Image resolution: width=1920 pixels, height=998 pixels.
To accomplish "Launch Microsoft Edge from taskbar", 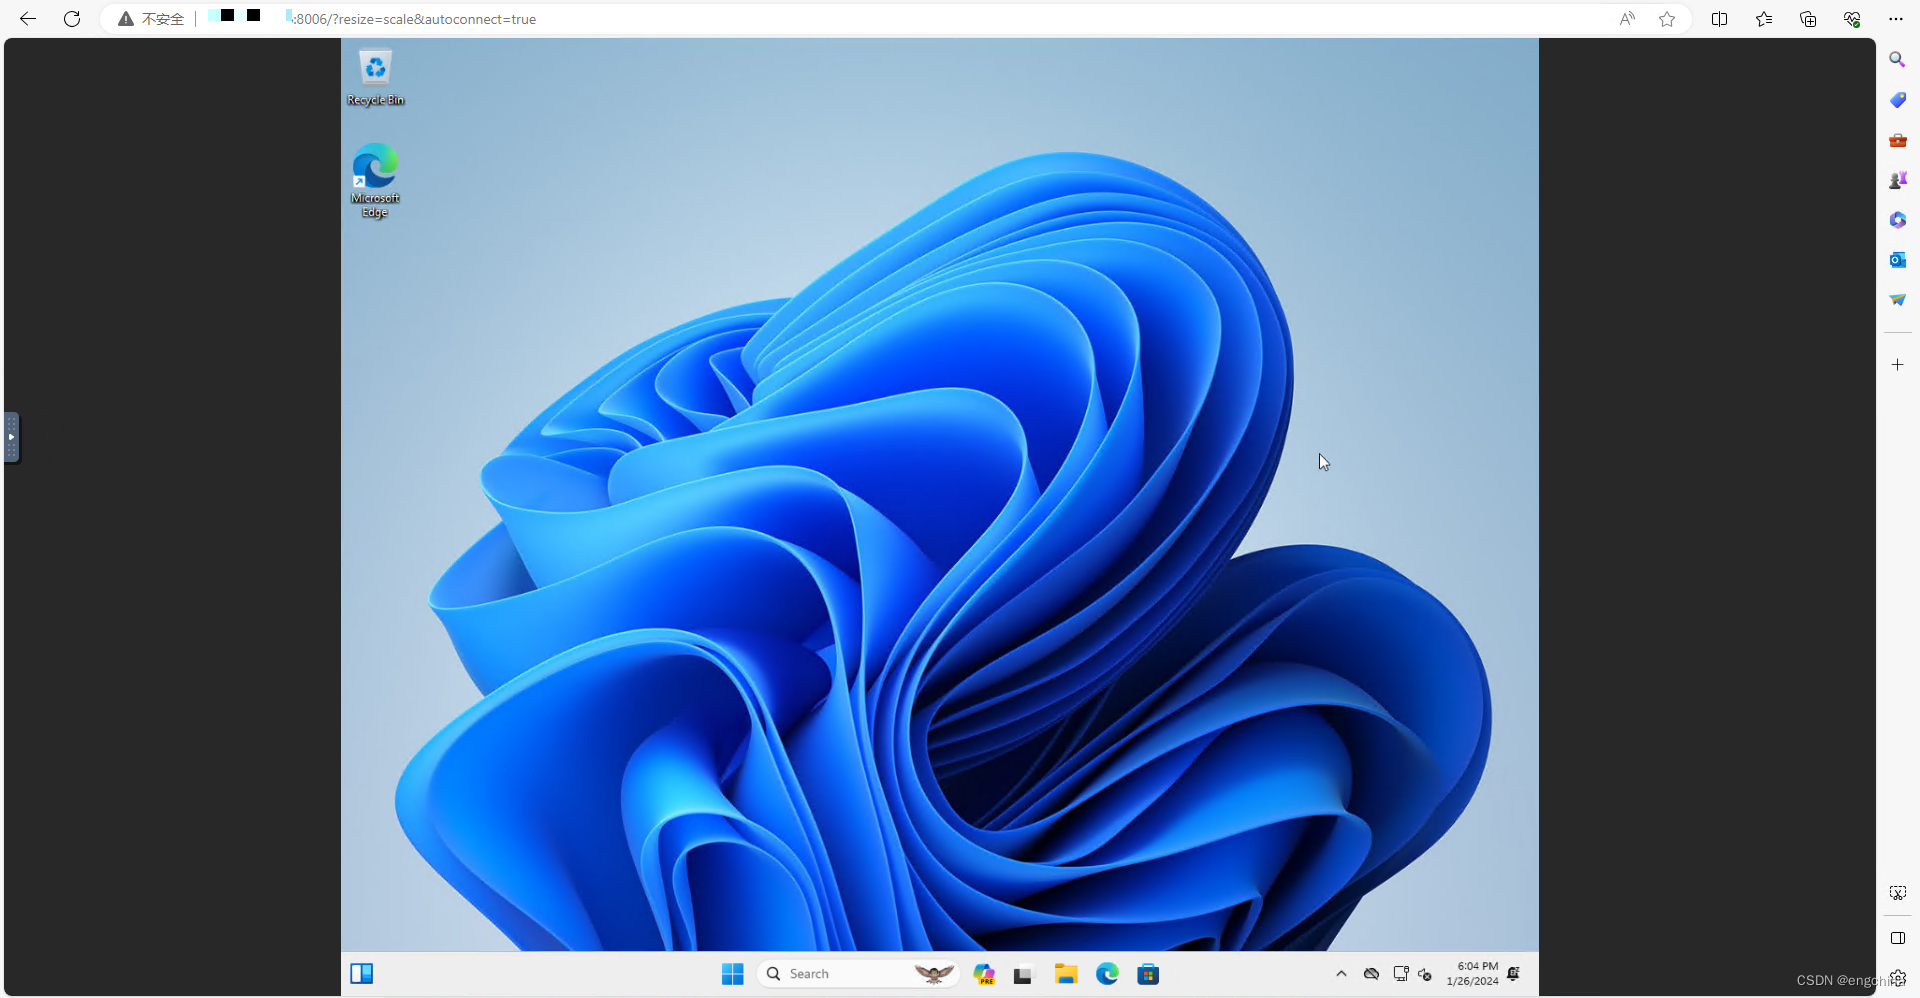I will [1107, 974].
